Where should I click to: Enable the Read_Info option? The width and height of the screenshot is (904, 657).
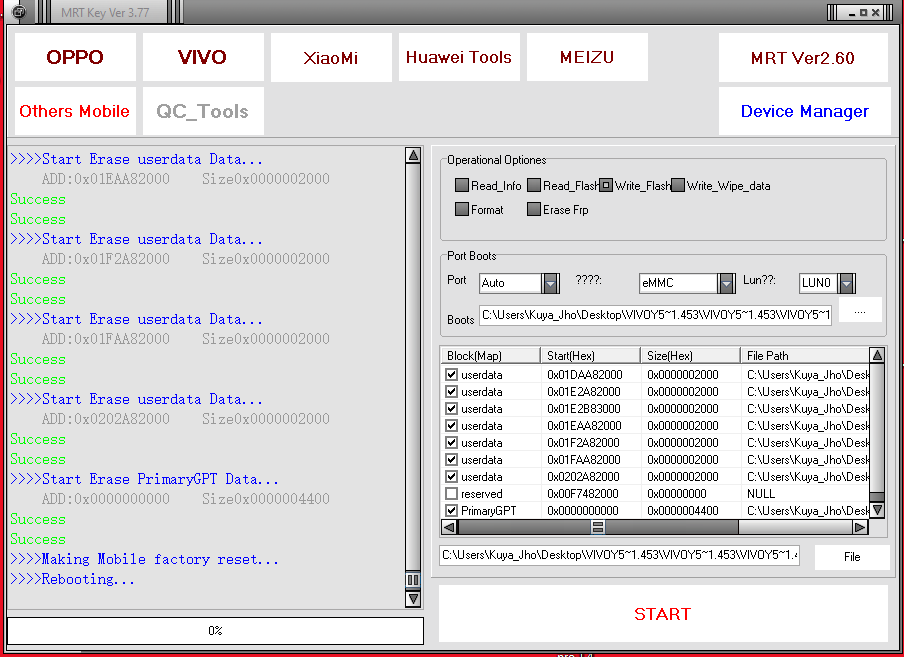462,185
